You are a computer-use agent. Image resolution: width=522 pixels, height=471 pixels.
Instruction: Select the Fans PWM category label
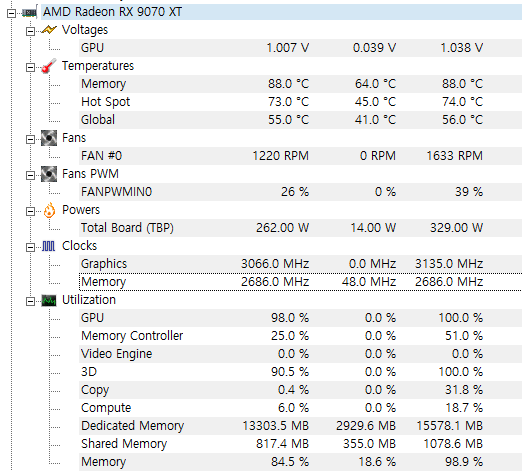click(90, 174)
